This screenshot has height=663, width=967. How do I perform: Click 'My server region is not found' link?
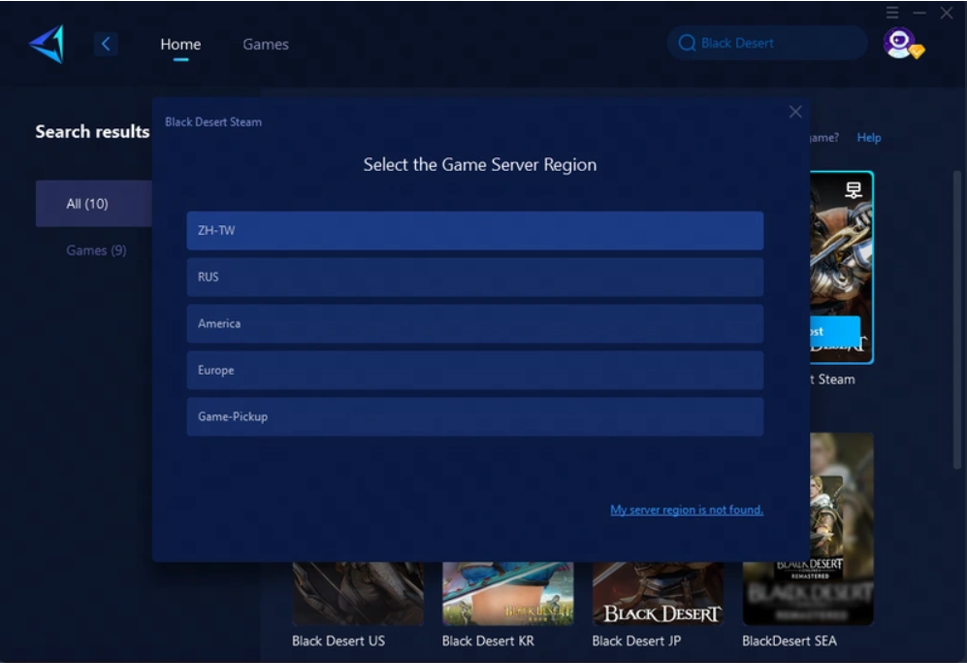click(686, 510)
